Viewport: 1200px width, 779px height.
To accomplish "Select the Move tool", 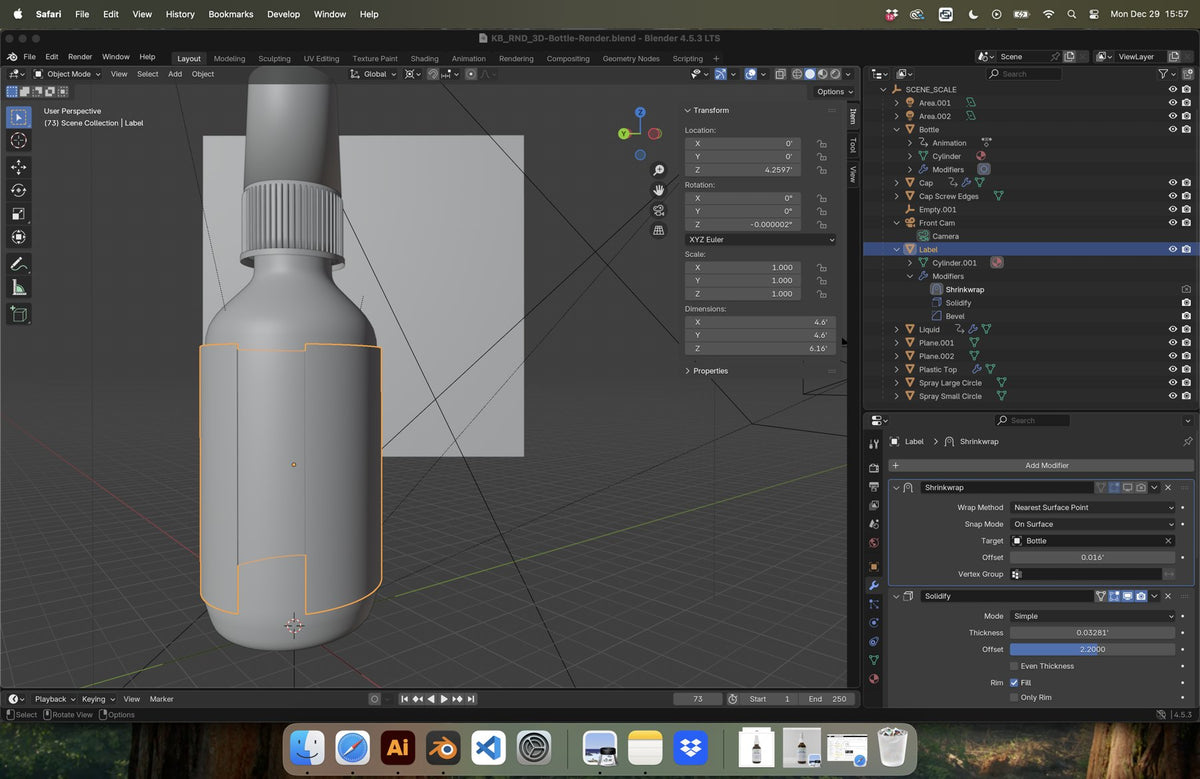I will point(18,166).
